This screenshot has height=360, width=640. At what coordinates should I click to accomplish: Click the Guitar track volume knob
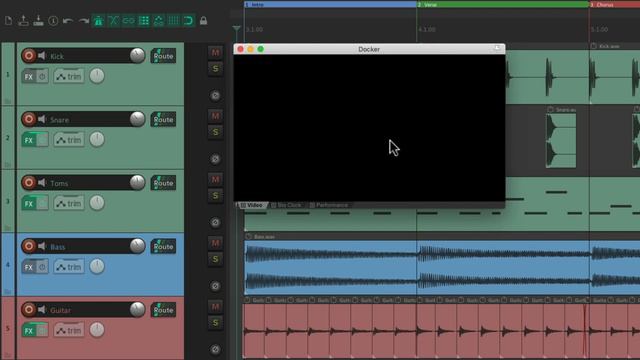pyautogui.click(x=137, y=310)
